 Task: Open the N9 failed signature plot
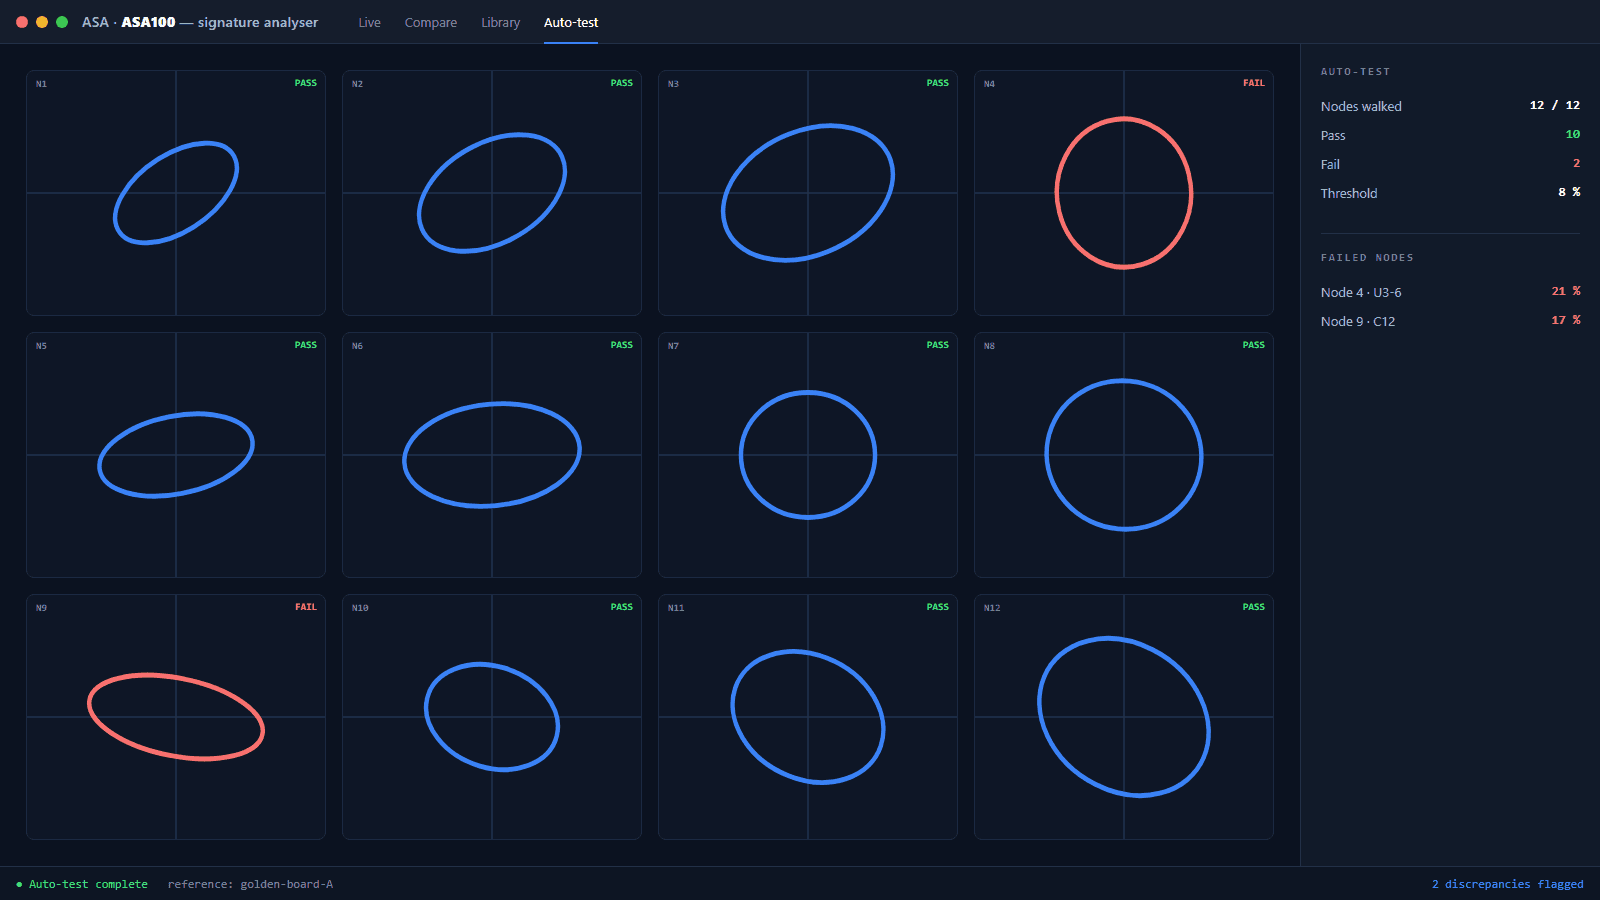click(x=176, y=717)
